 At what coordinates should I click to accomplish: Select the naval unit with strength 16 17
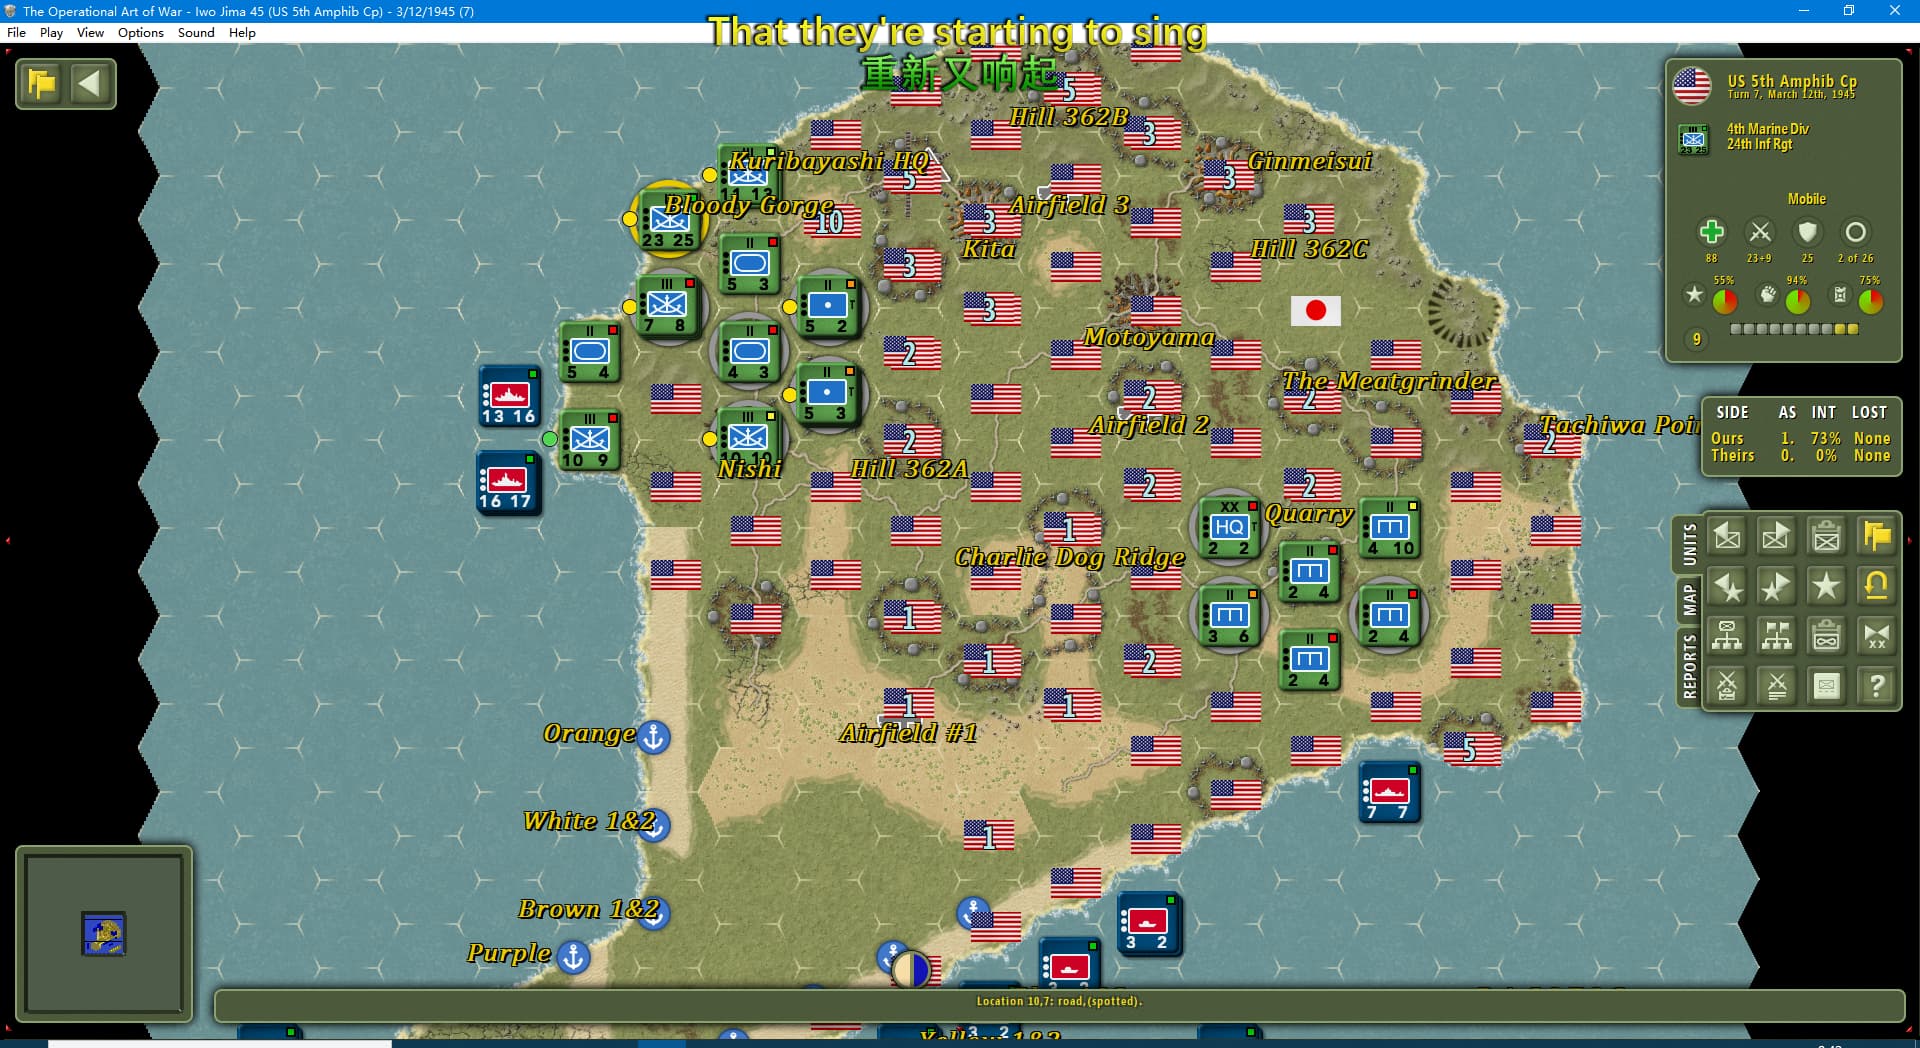tap(509, 483)
